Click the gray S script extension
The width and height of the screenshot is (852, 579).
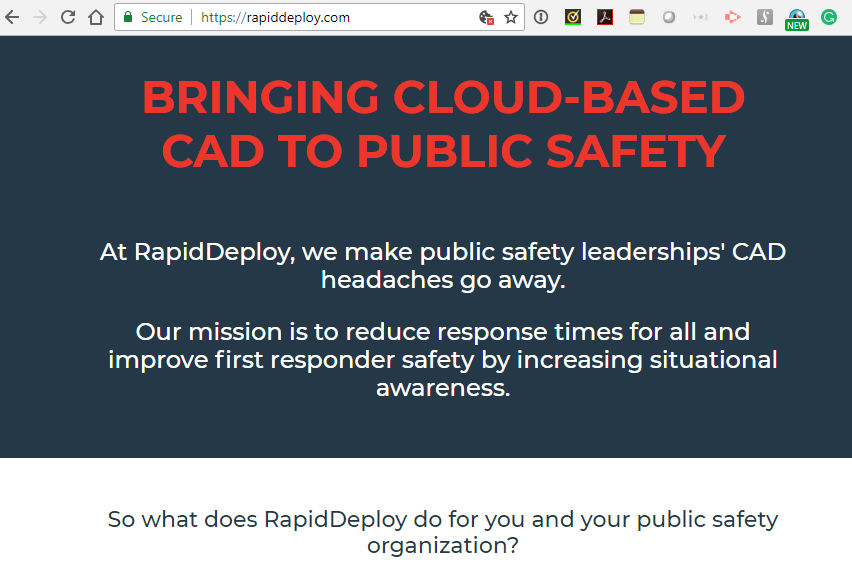click(765, 17)
